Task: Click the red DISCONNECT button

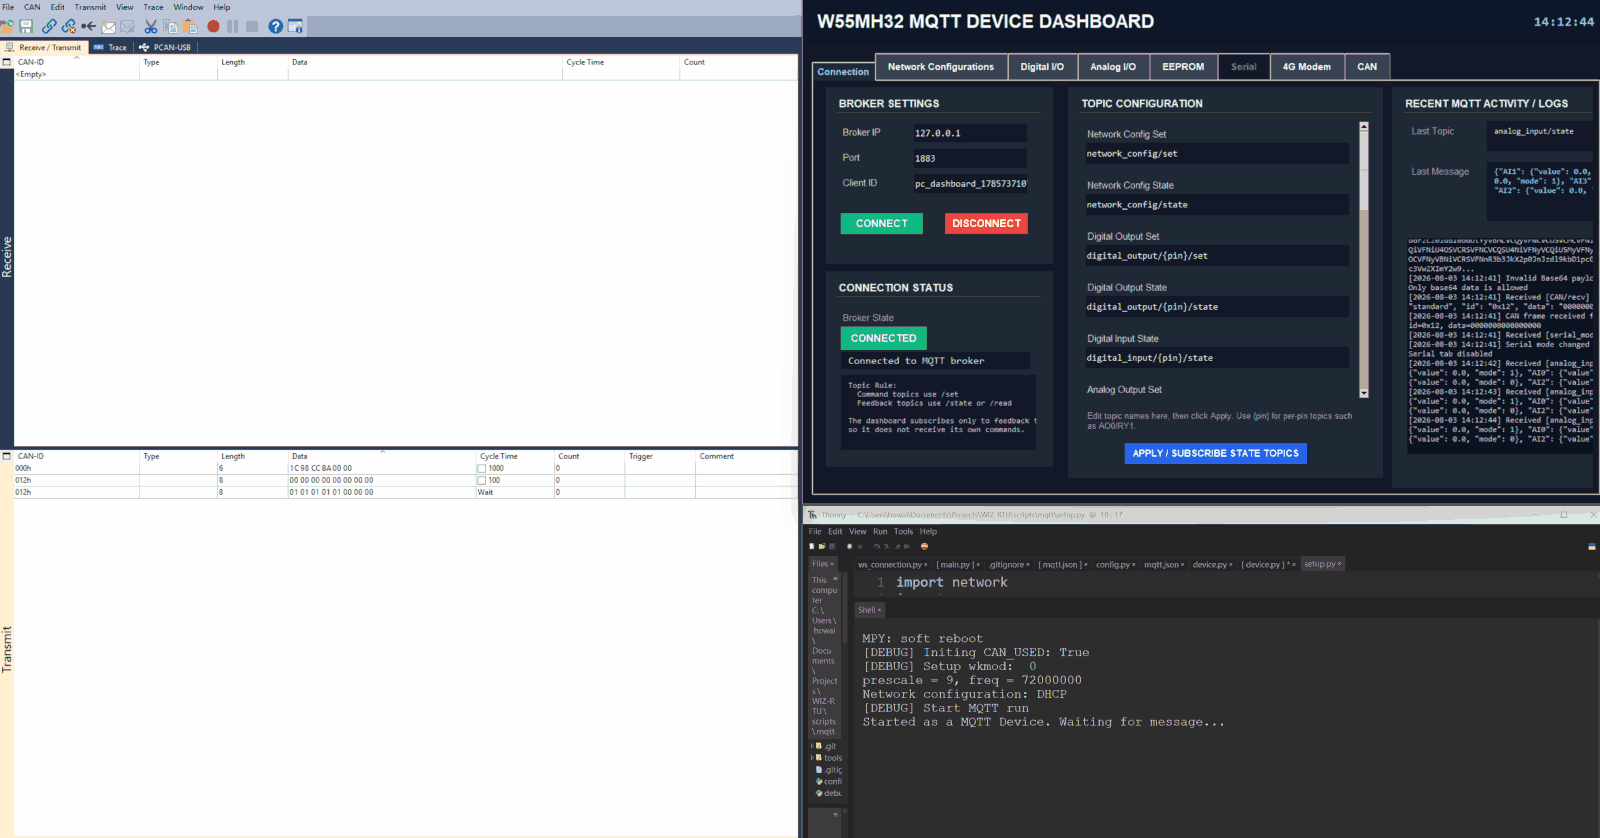Action: 986,224
